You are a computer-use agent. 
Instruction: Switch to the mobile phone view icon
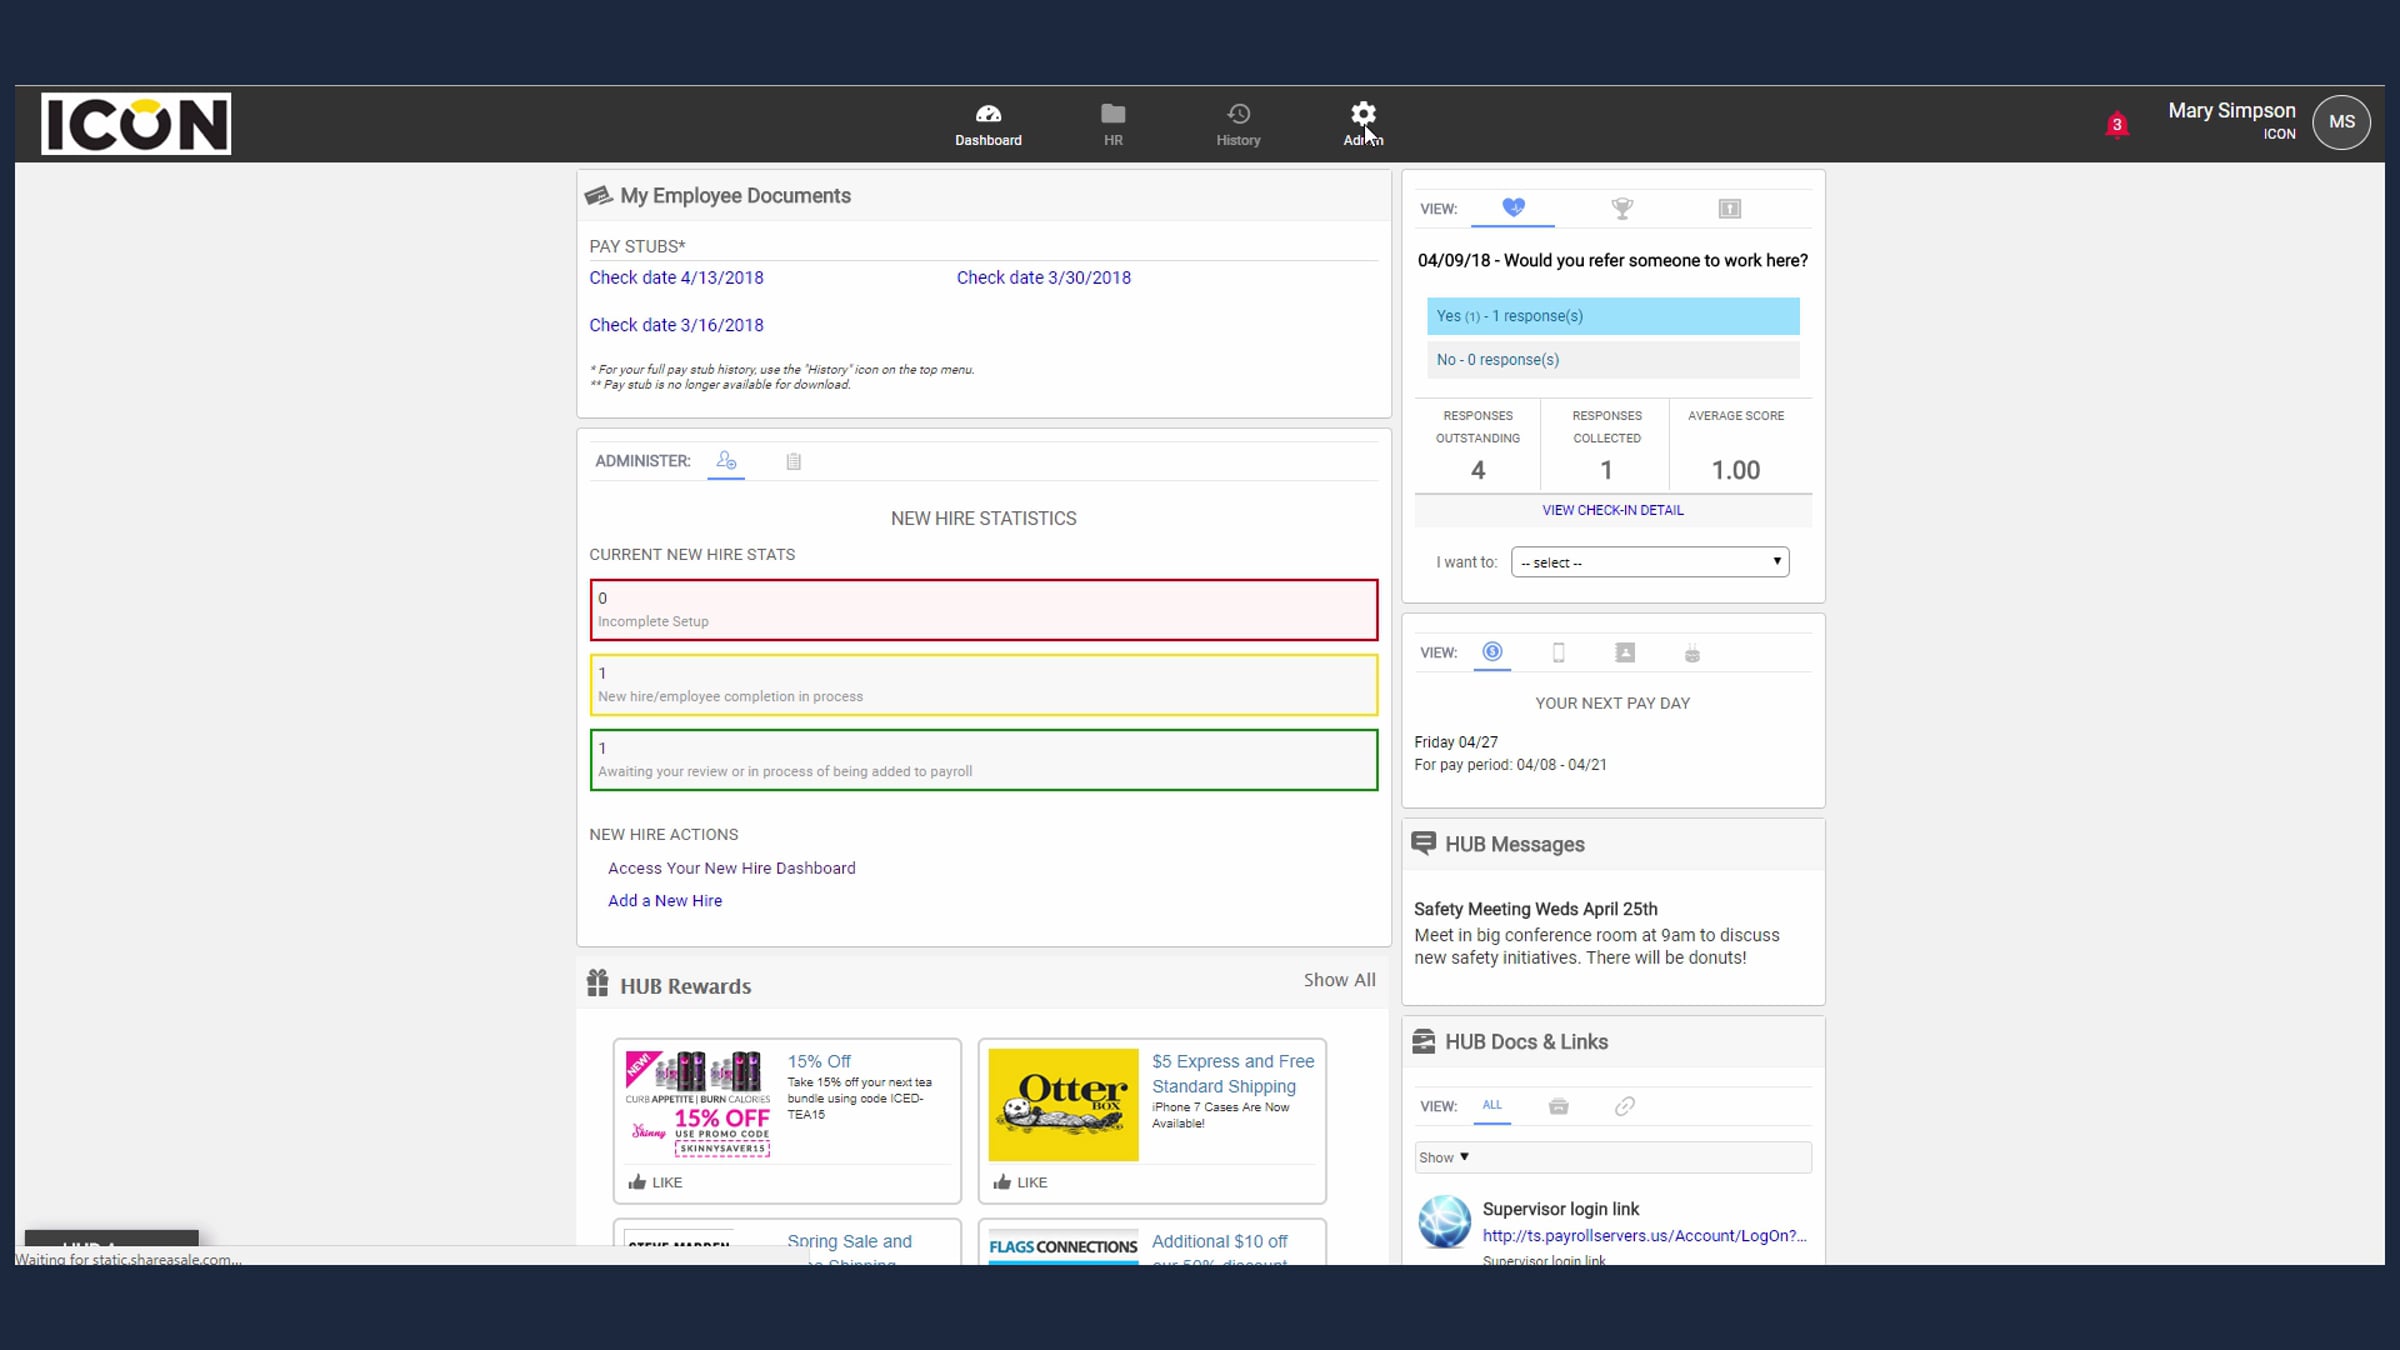pos(1558,653)
